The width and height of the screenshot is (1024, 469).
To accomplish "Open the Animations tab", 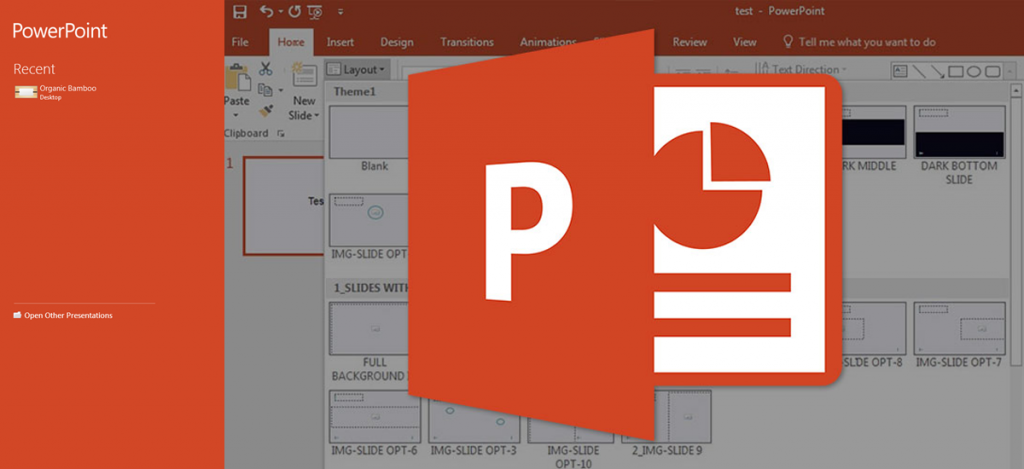I will pyautogui.click(x=548, y=42).
